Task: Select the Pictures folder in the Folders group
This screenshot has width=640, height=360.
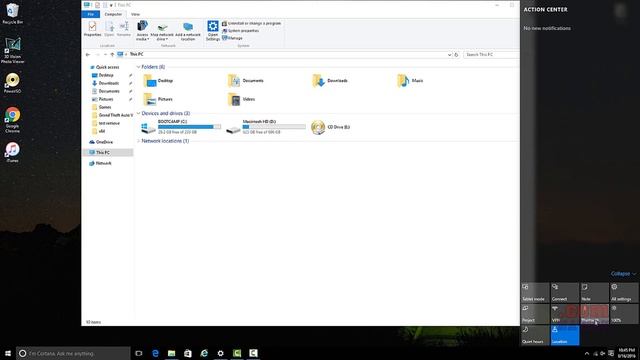Action: coord(158,99)
